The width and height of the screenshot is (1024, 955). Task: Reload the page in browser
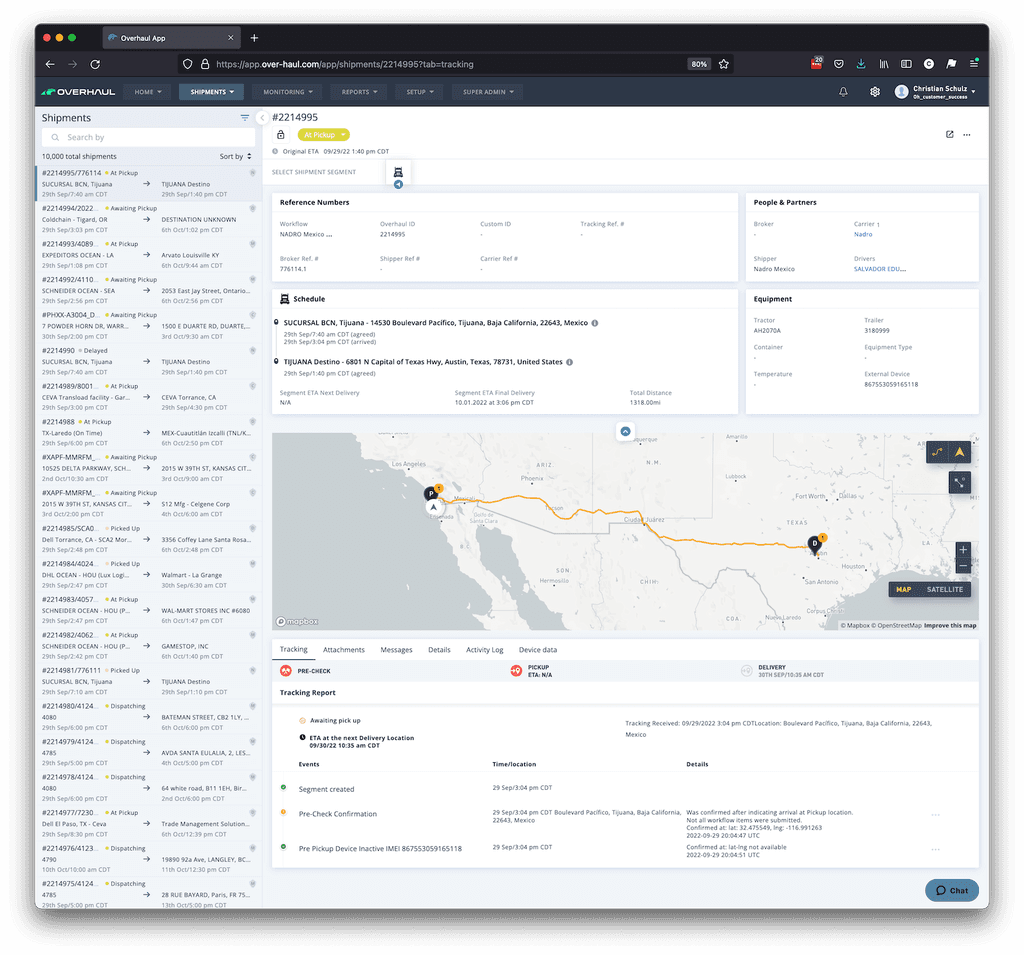pos(95,64)
